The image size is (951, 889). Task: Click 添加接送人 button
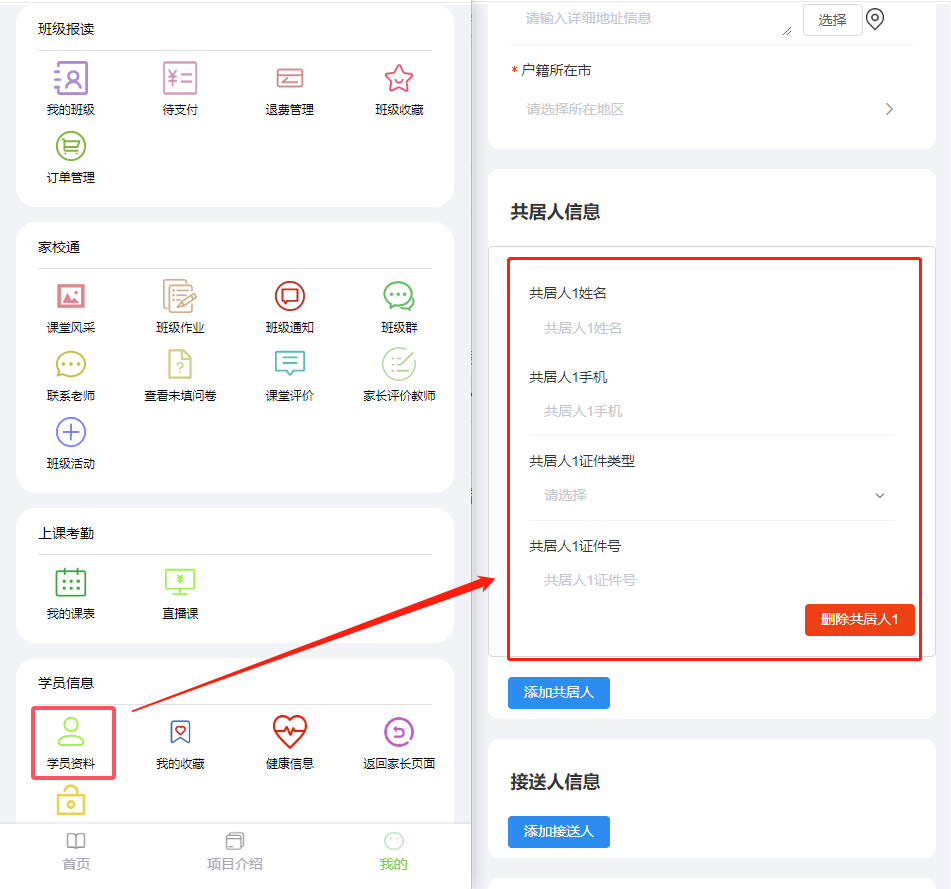tap(559, 831)
